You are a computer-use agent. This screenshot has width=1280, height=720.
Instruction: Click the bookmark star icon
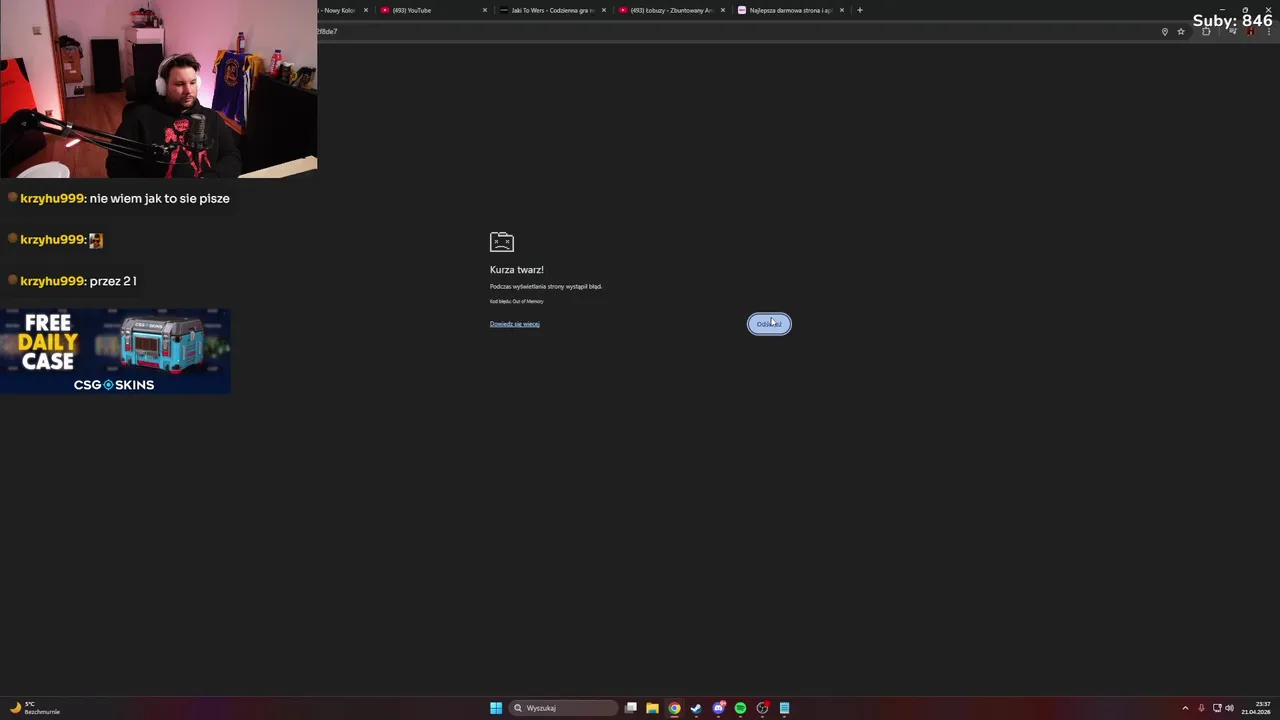pos(1181,32)
